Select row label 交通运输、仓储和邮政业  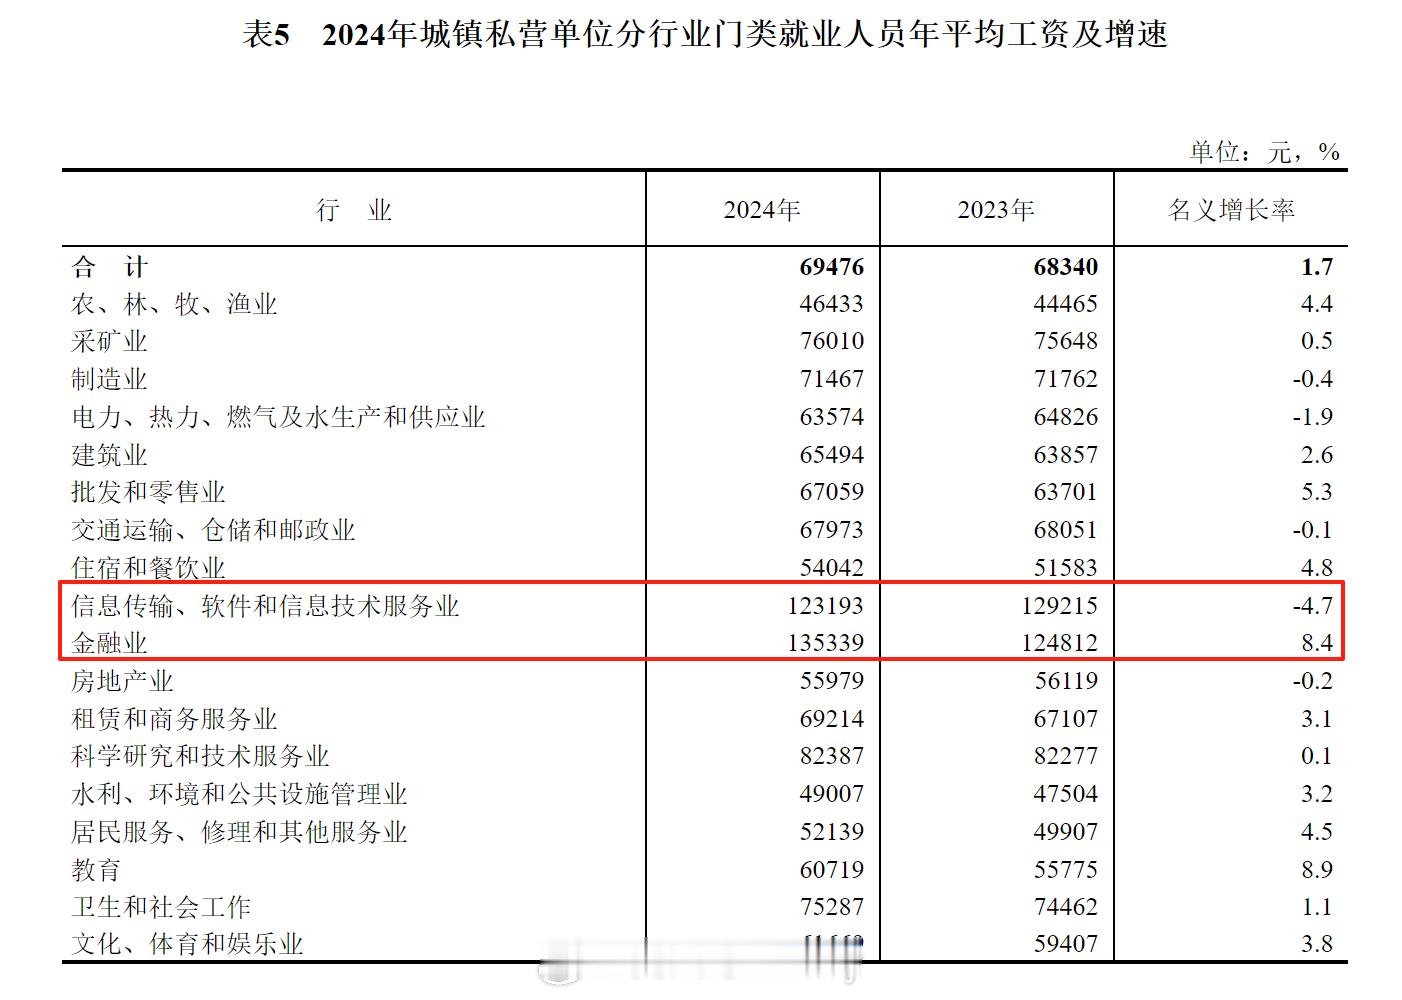213,530
